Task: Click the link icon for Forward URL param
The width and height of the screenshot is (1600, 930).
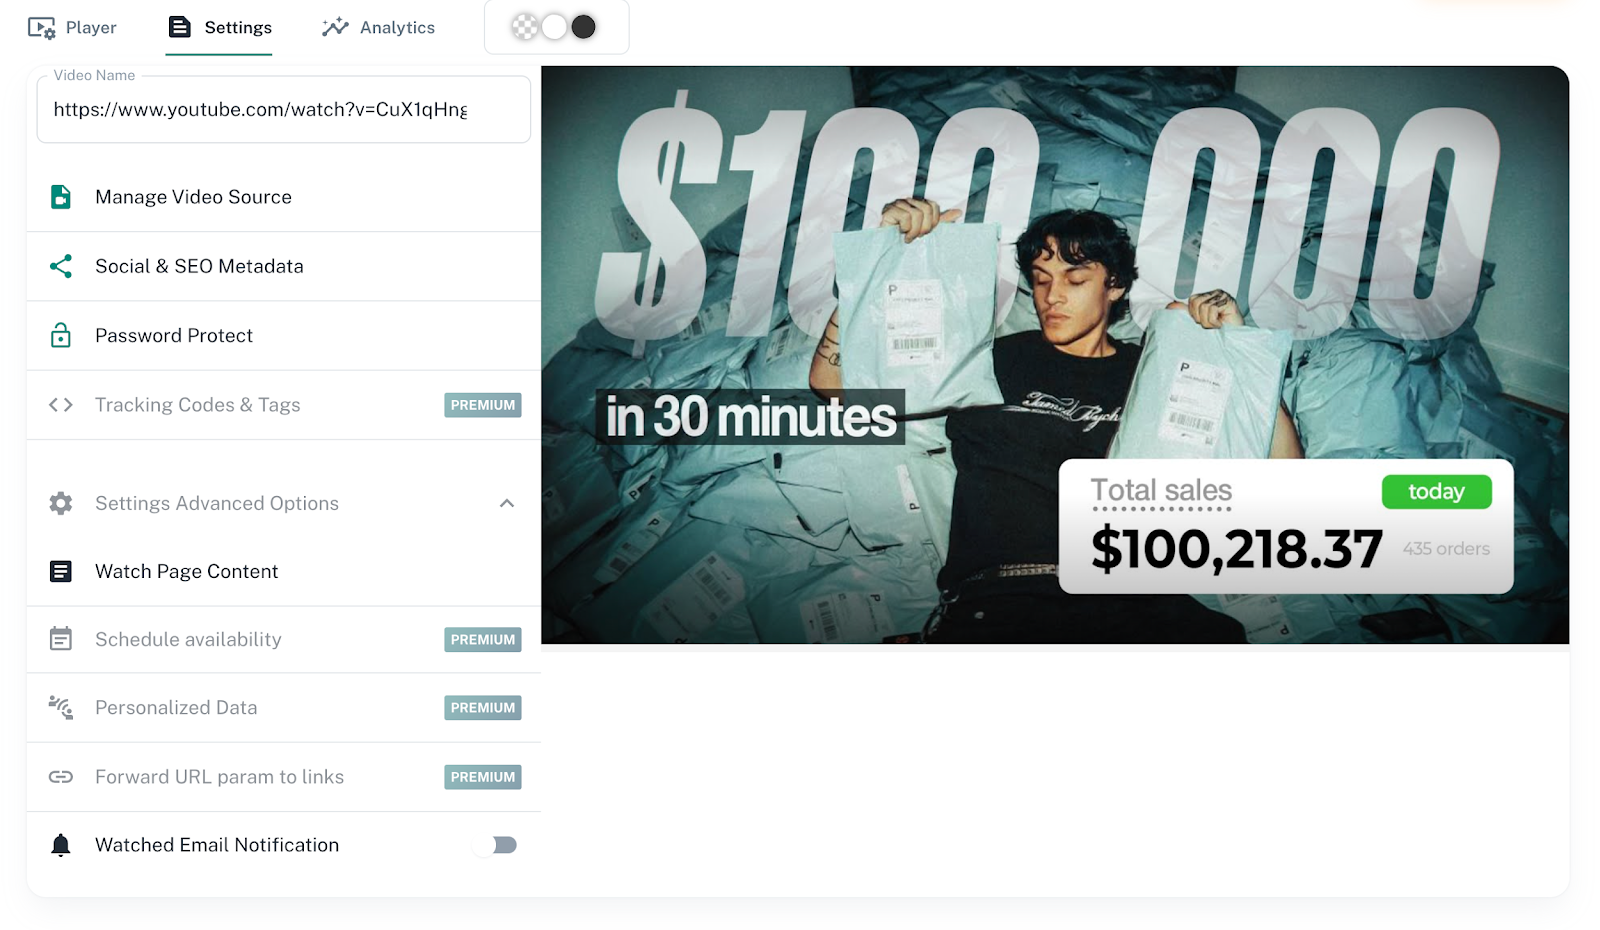Action: pyautogui.click(x=61, y=777)
